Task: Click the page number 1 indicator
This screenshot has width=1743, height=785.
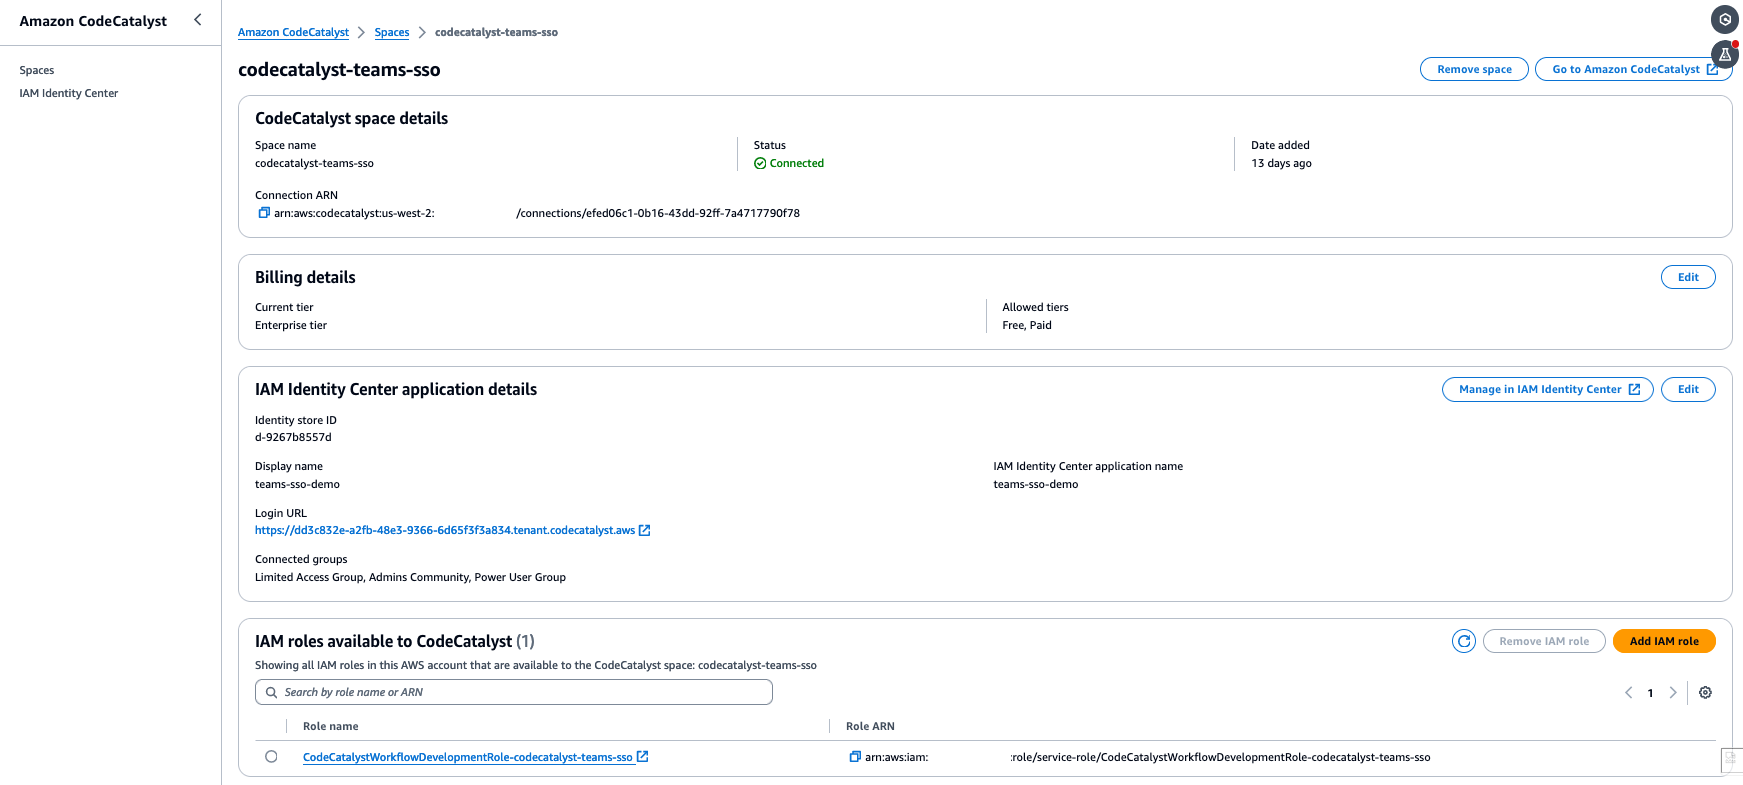Action: [x=1650, y=692]
